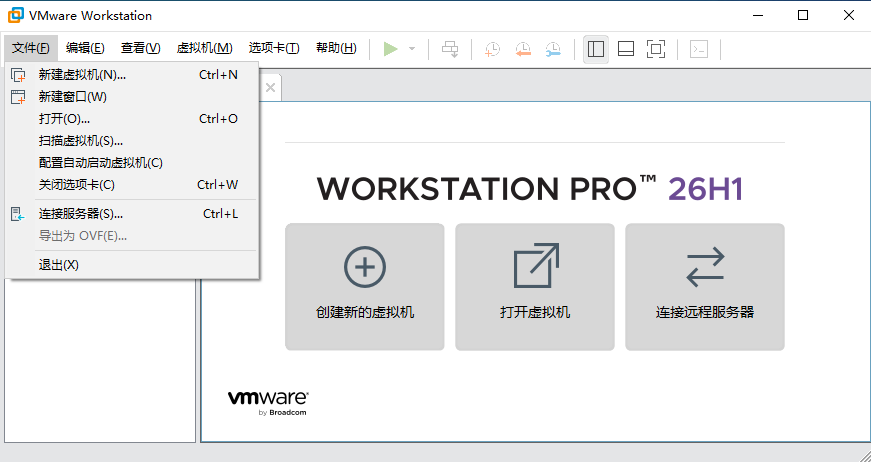Screen dimensions: 871x462
Task: Click the VMware Workstation title bar app icon
Action: (x=16, y=16)
